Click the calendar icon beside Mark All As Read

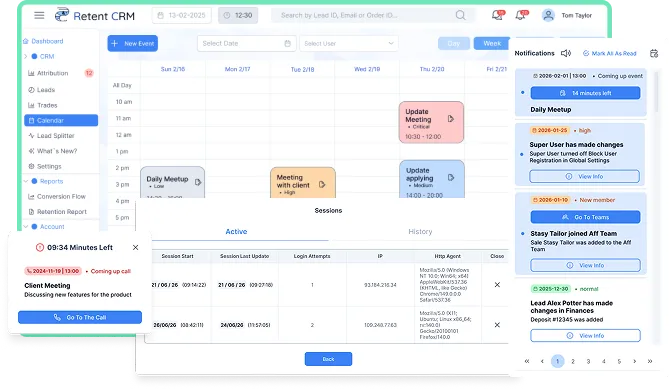tap(654, 53)
